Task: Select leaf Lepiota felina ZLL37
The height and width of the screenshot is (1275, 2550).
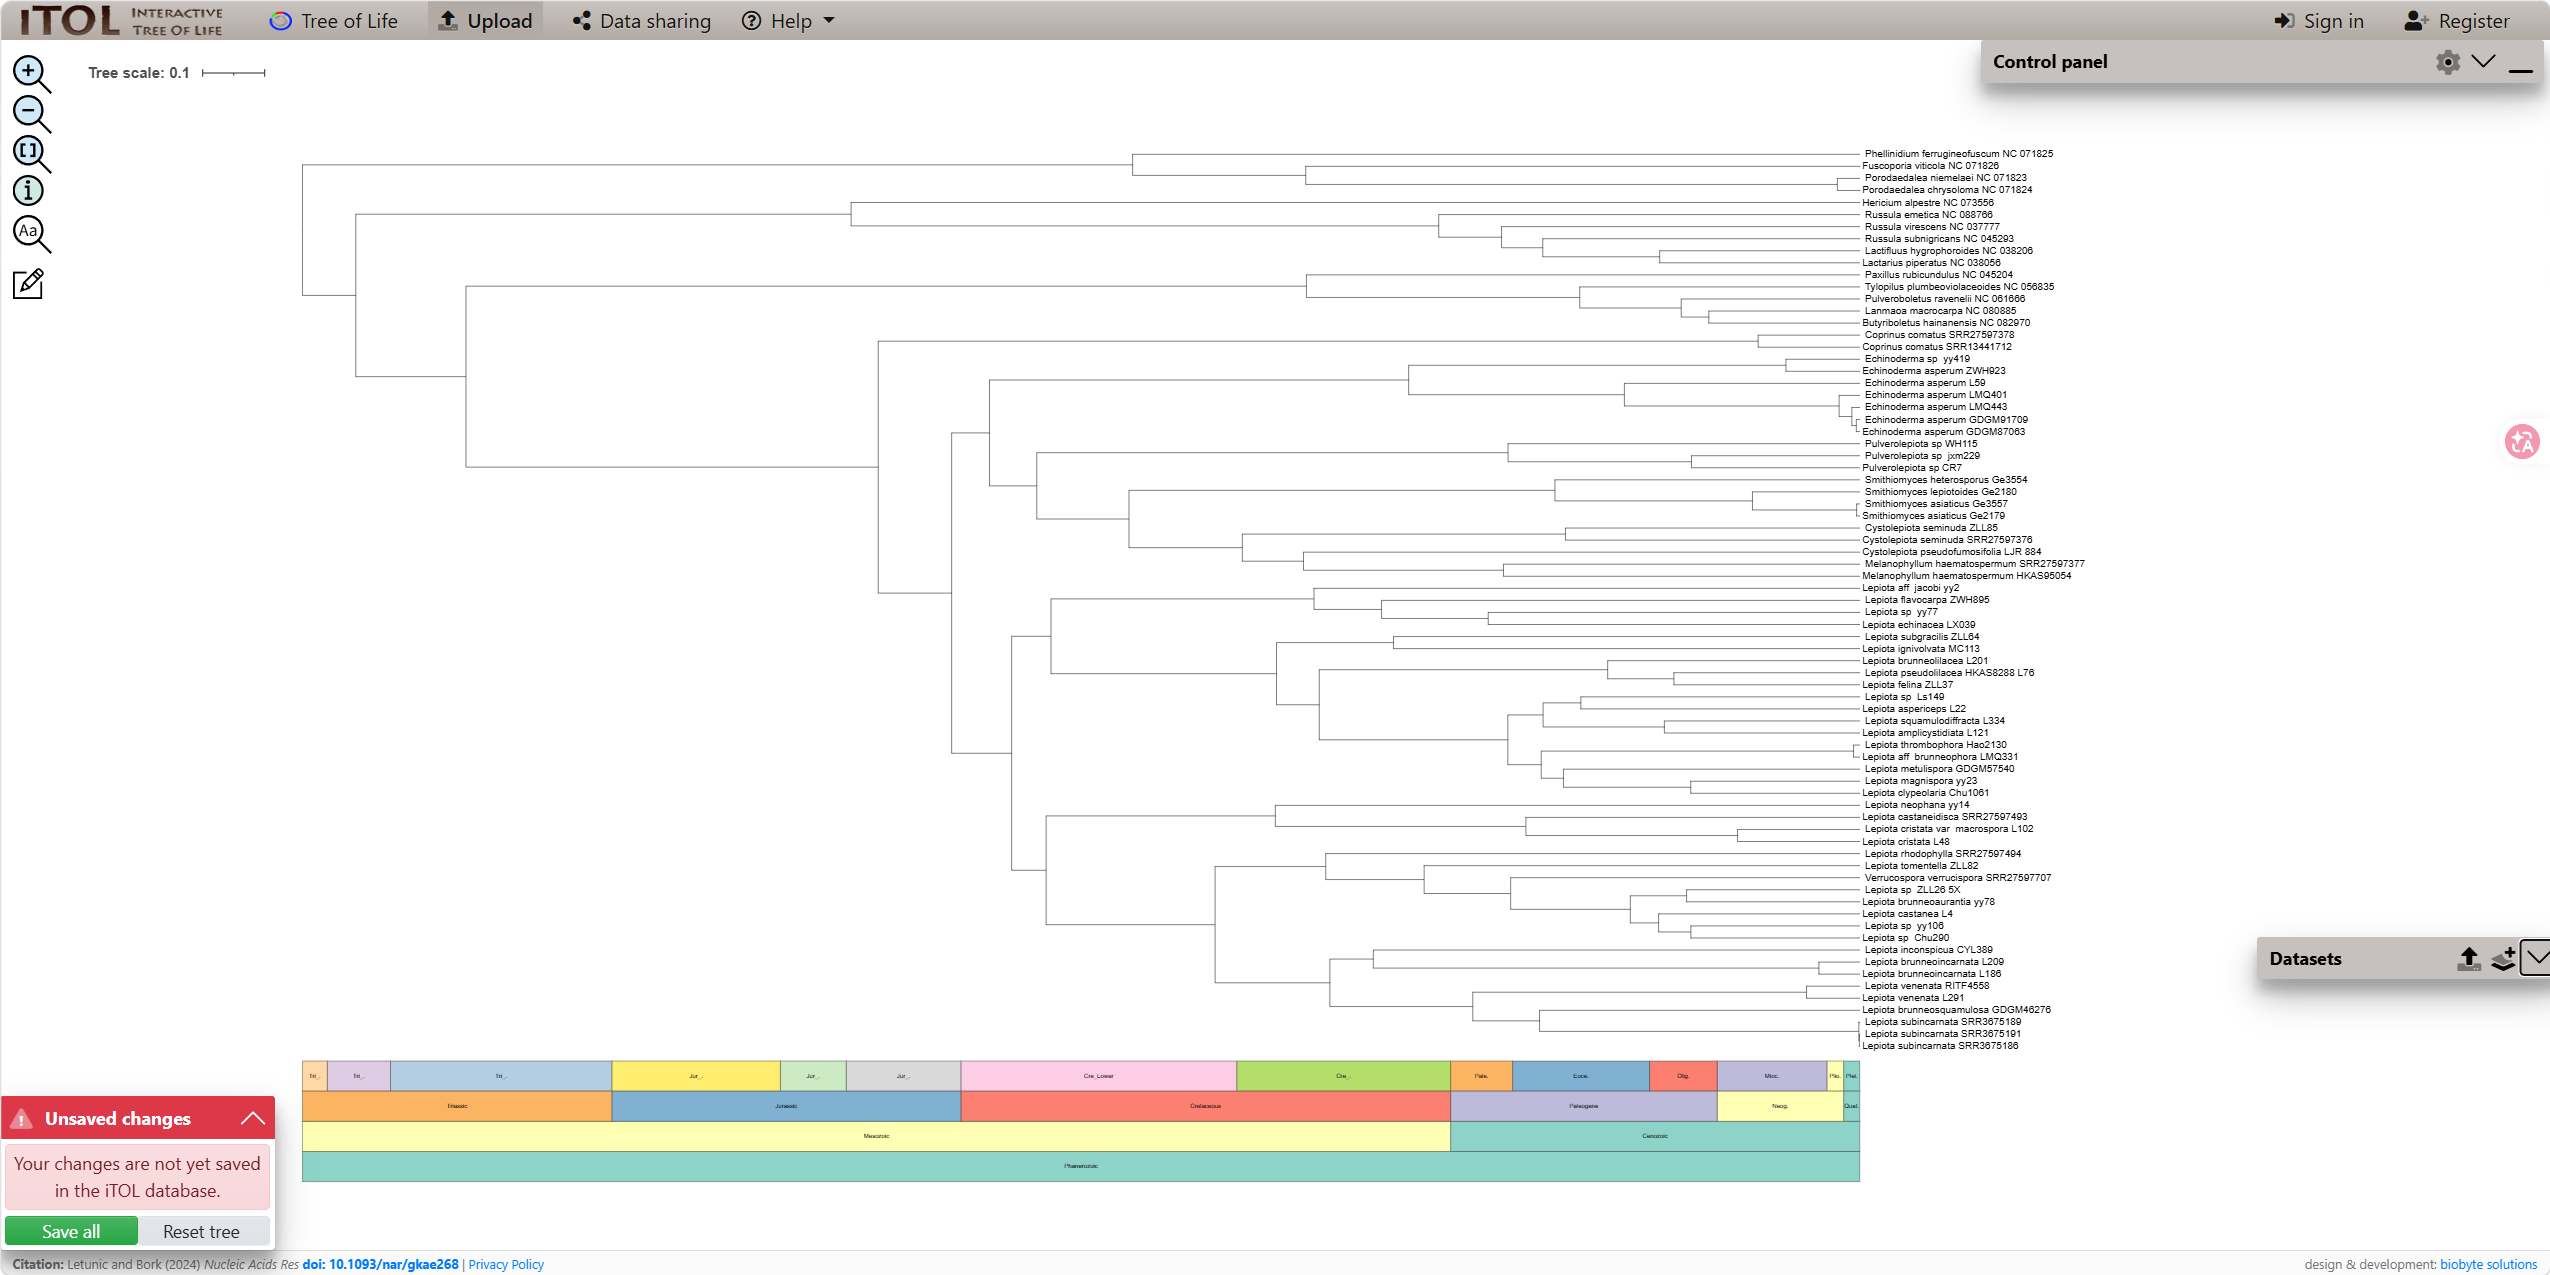Action: click(1907, 685)
